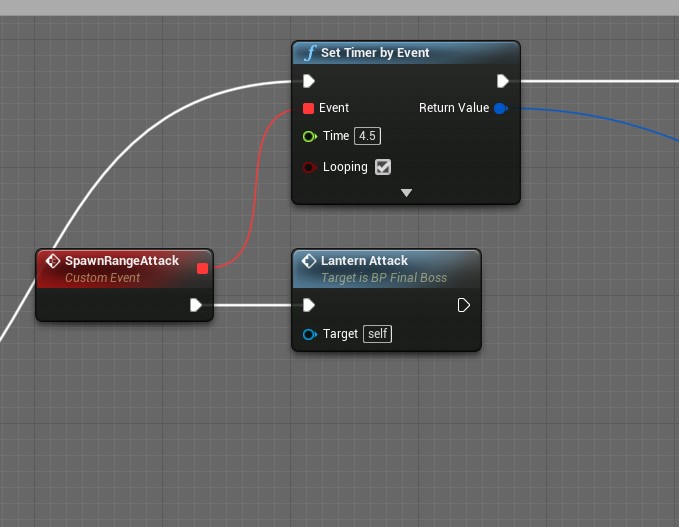Click the exec input pin on Lantern Attack
This screenshot has width=679, height=527.
coord(309,305)
